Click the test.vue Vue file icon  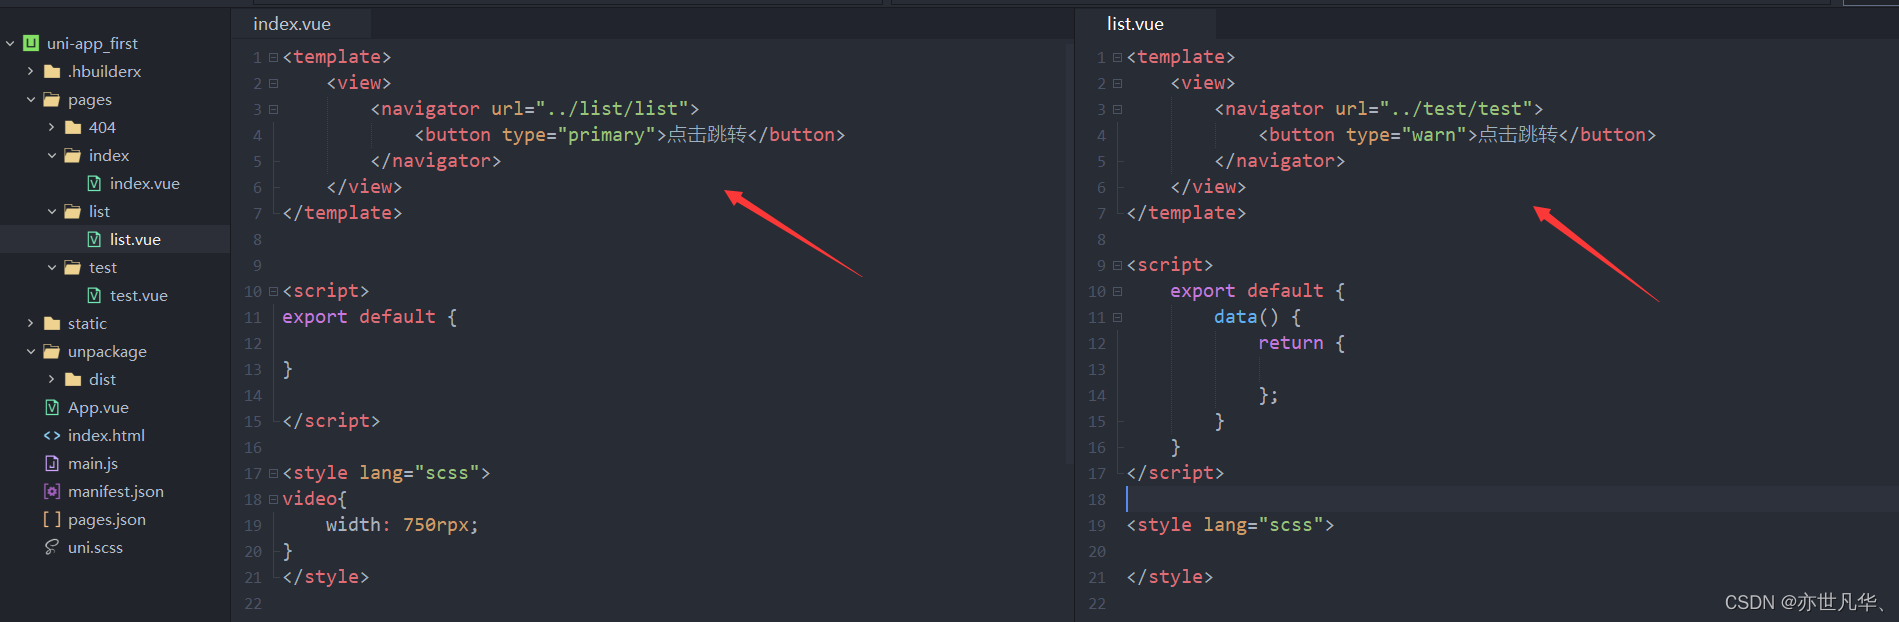pos(94,295)
